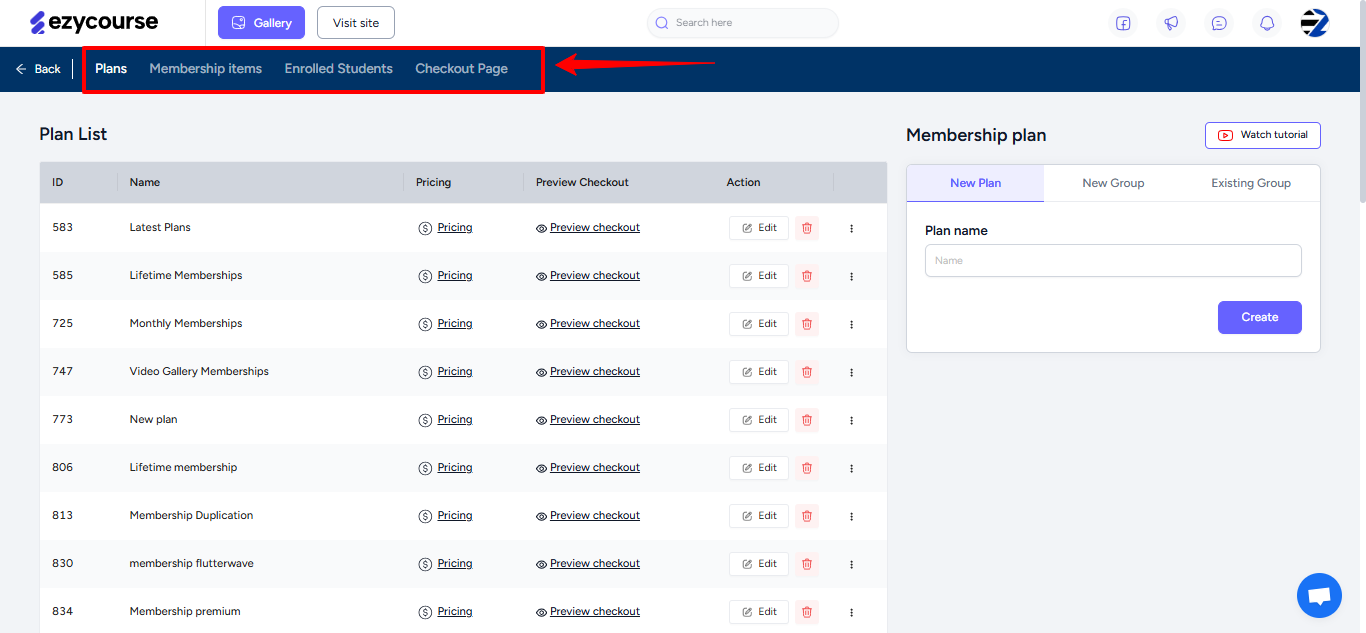This screenshot has height=633, width=1366.
Task: Preview checkout for Video Gallery Memberships
Action: tap(588, 372)
